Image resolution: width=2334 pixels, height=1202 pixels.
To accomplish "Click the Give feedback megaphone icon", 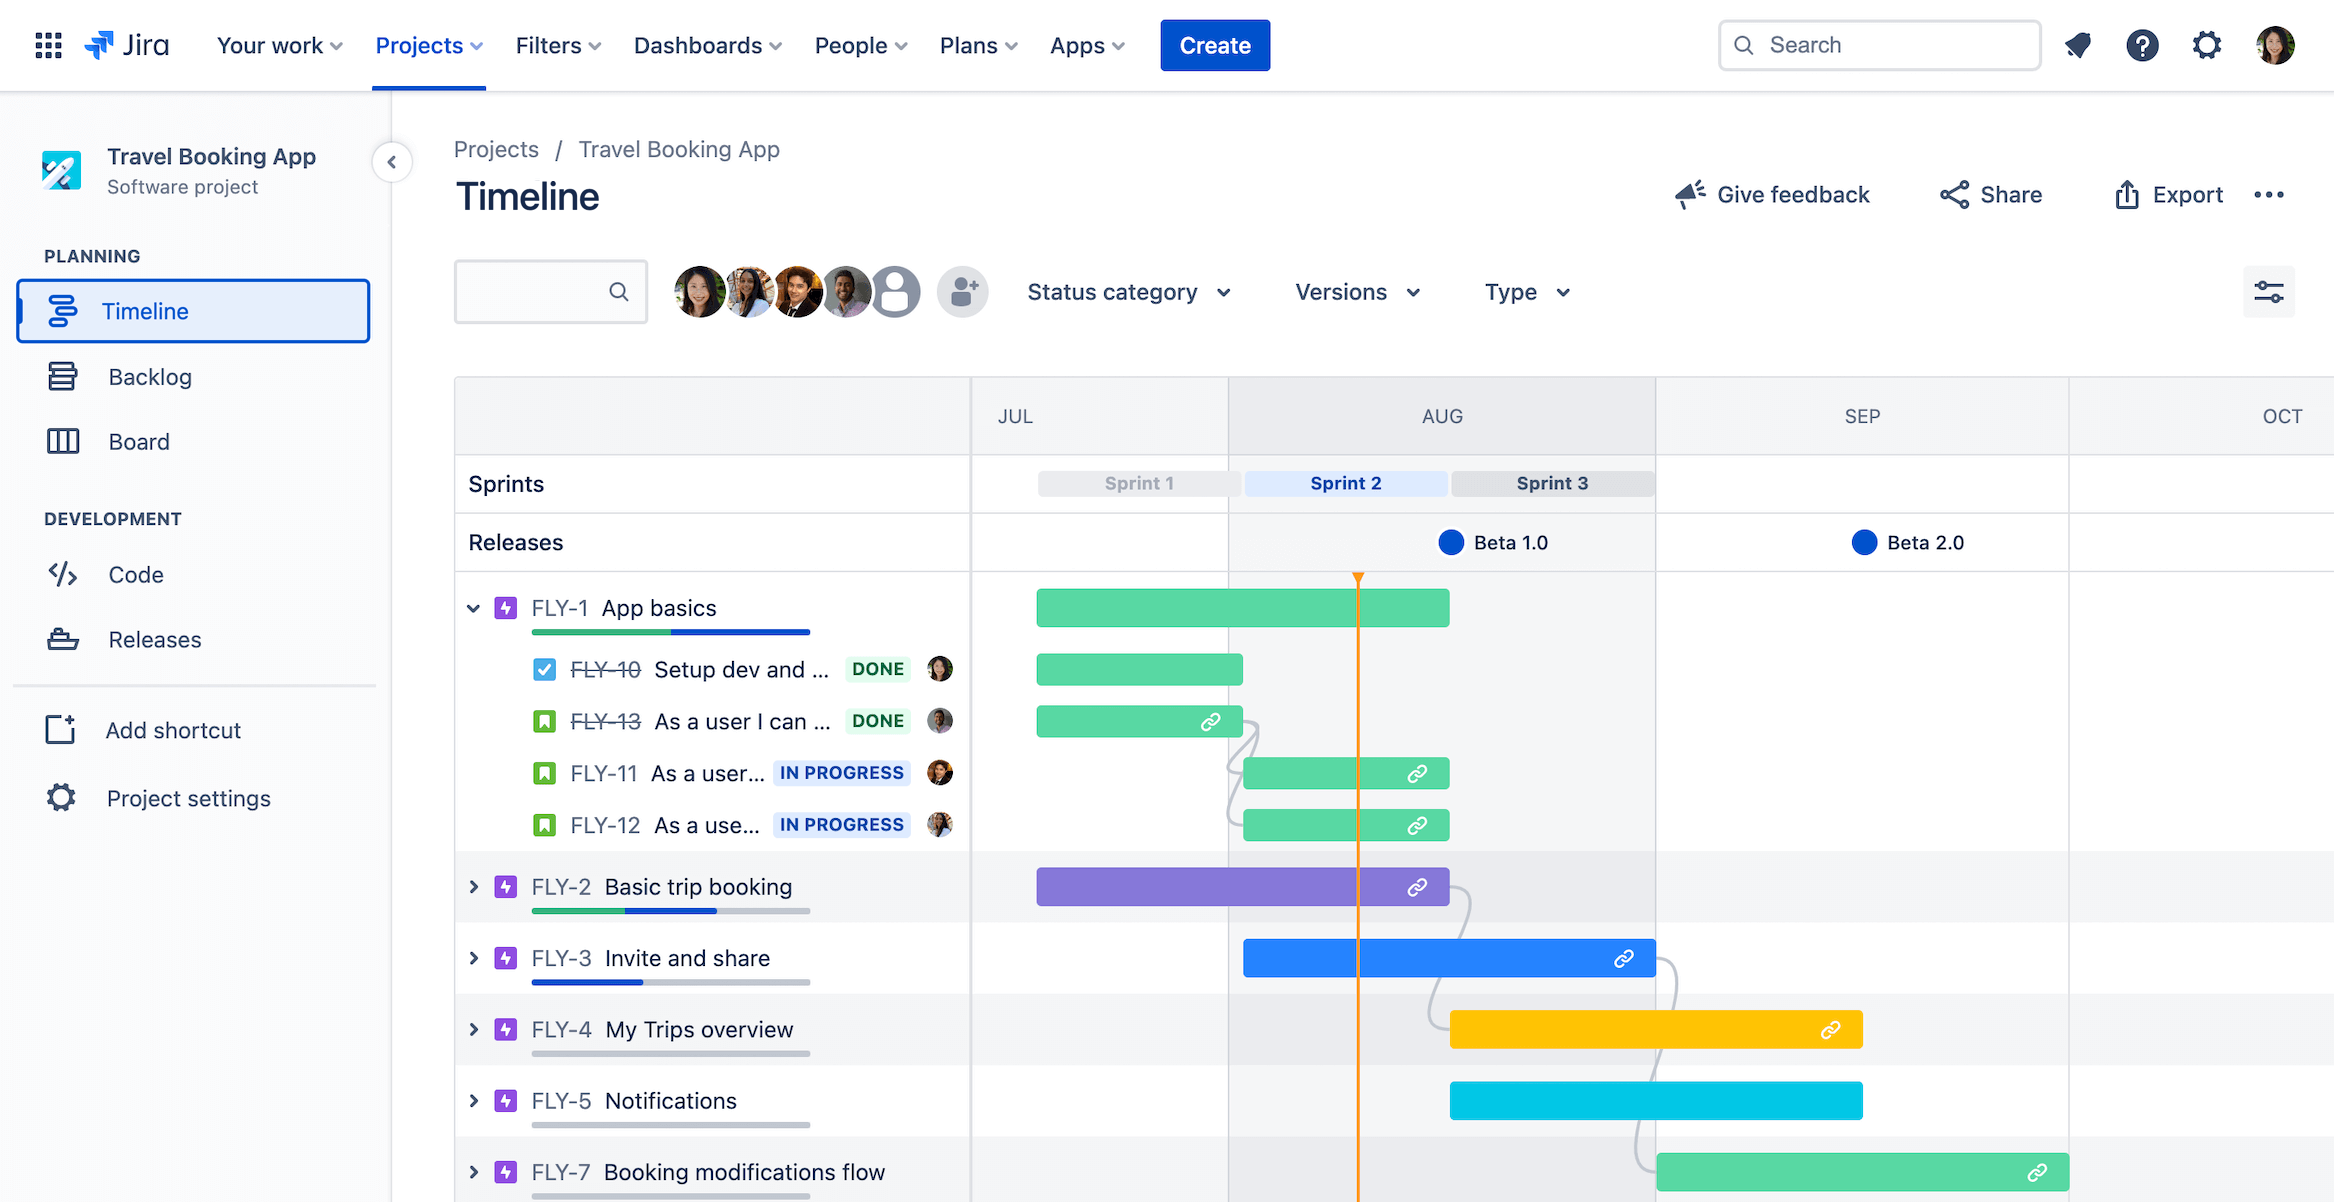I will pos(1686,193).
